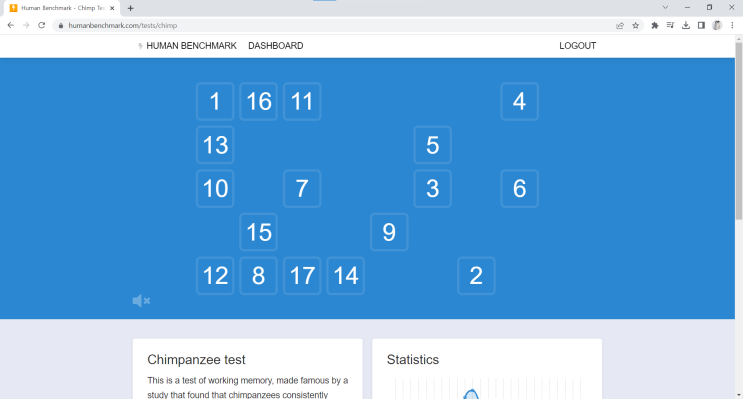
Task: Tap the number 16 square
Action: pyautogui.click(x=259, y=101)
